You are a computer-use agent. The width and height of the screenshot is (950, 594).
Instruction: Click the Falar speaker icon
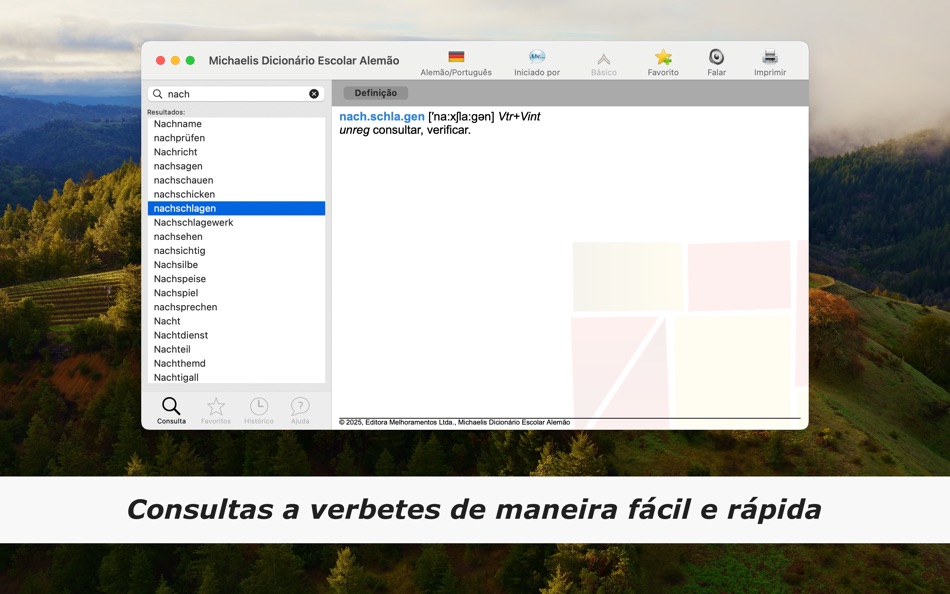[716, 57]
